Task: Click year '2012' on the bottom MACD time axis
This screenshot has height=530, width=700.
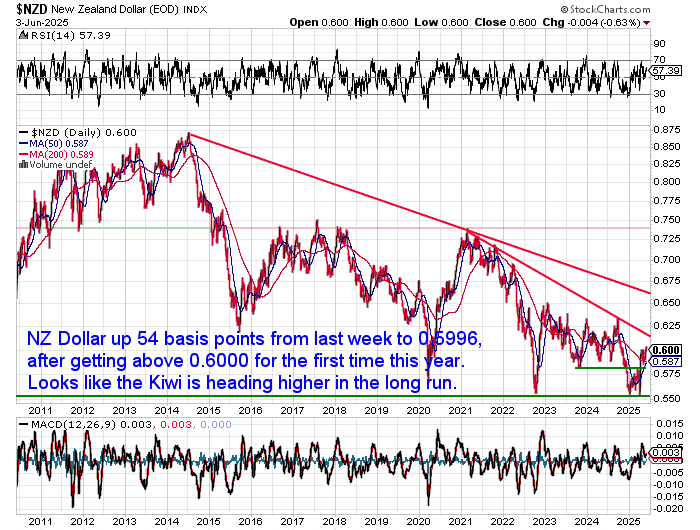Action: (82, 522)
